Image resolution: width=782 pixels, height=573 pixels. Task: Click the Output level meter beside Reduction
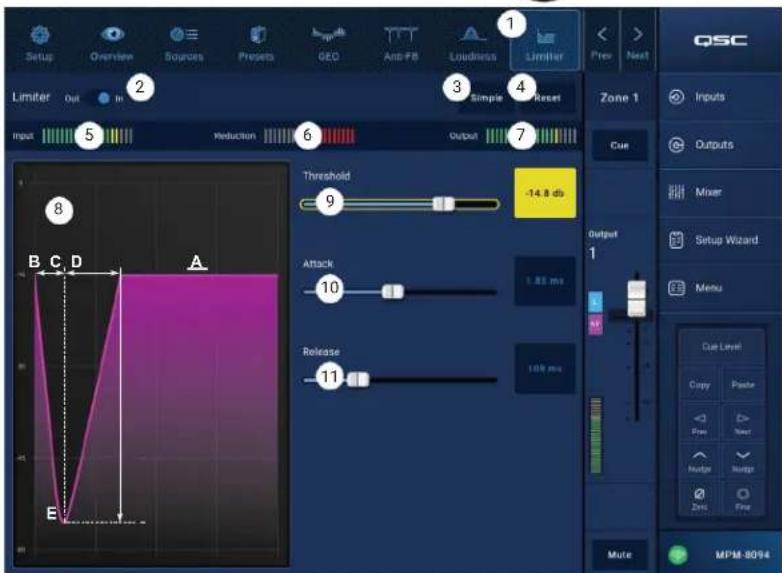pyautogui.click(x=531, y=136)
